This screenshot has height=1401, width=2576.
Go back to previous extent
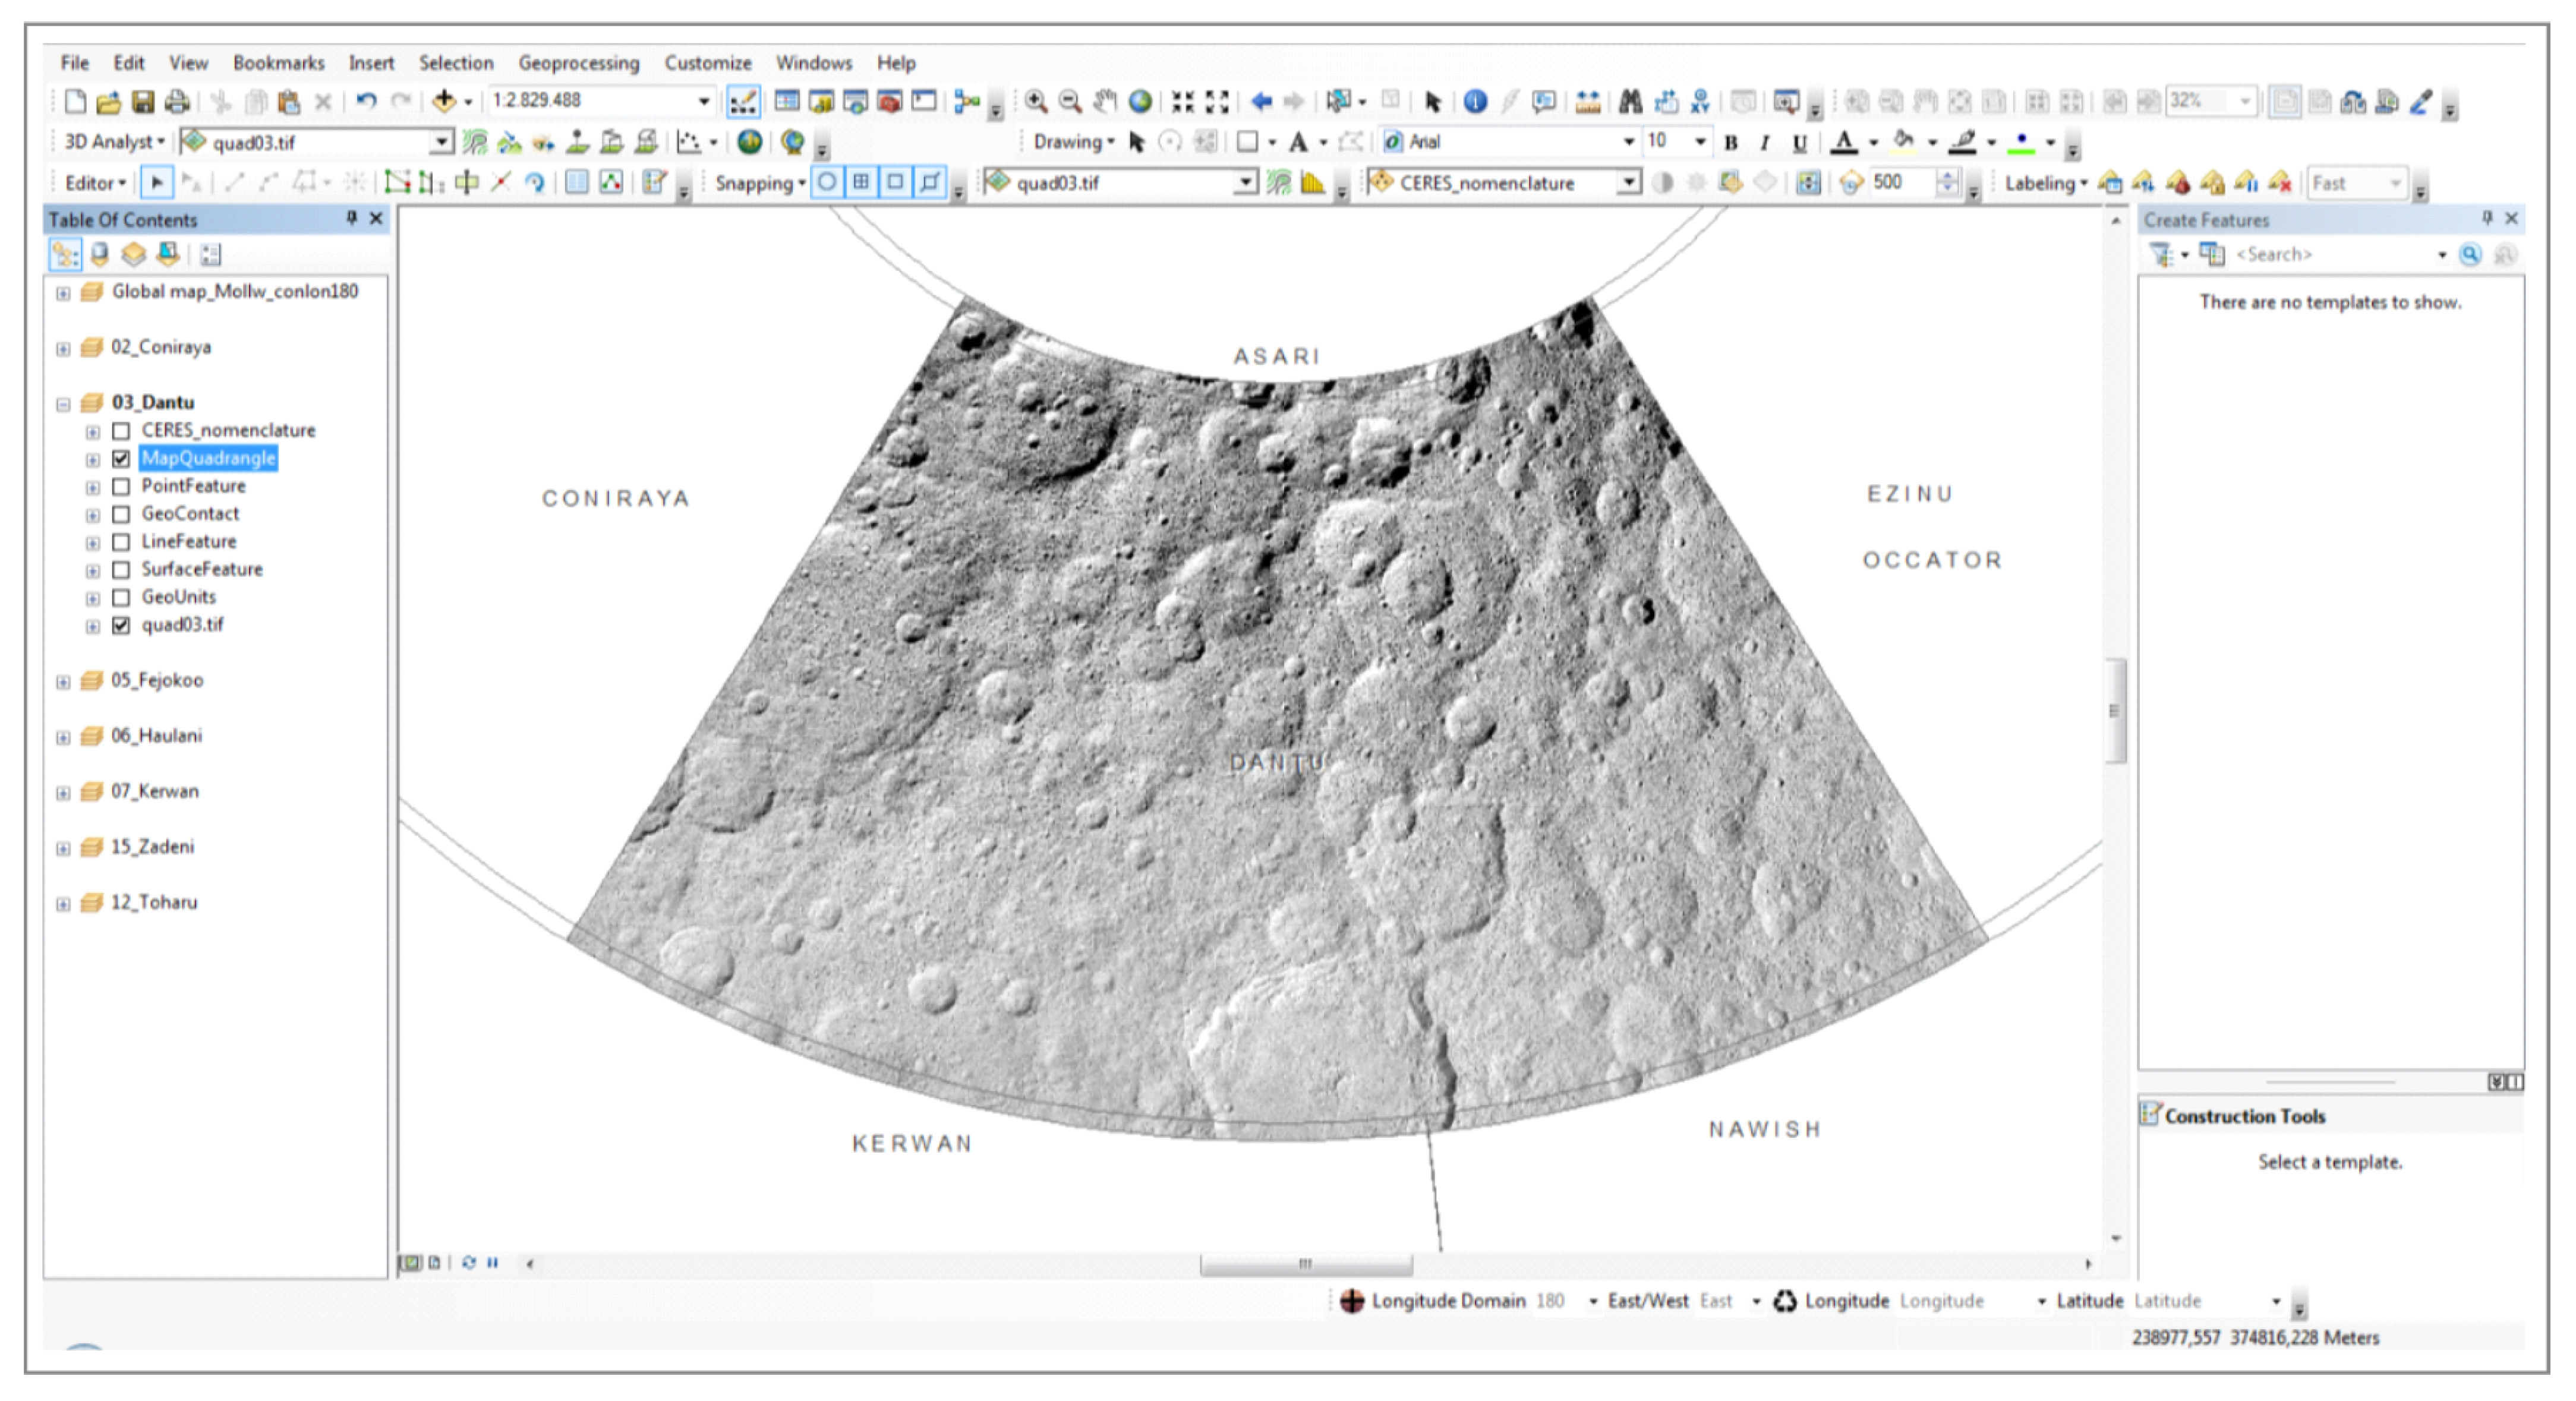(x=1261, y=101)
